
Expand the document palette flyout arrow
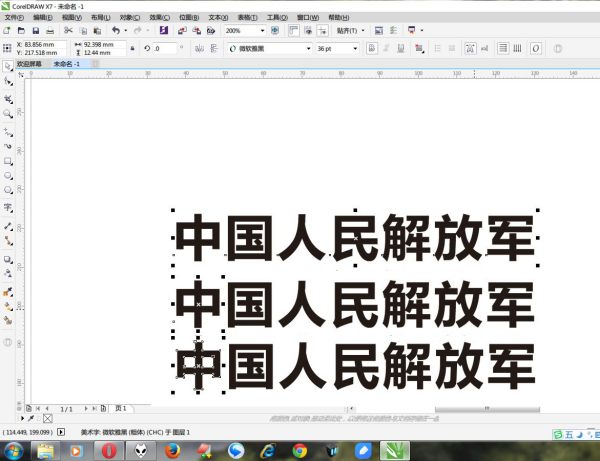[x=22, y=418]
